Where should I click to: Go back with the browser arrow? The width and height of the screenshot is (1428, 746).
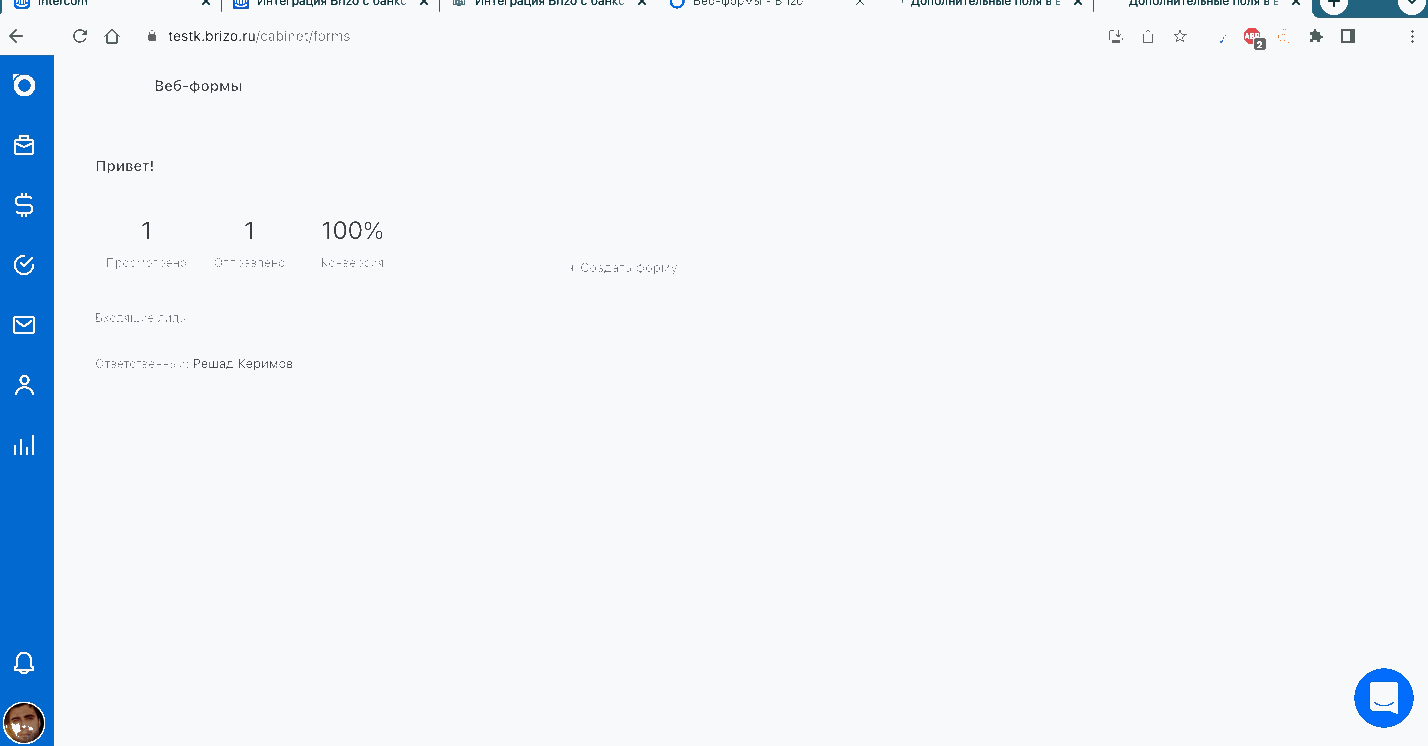16,36
